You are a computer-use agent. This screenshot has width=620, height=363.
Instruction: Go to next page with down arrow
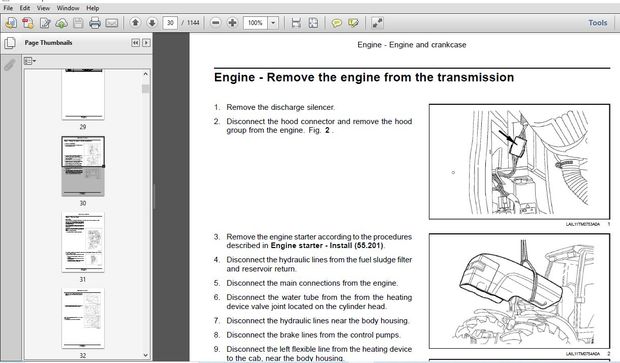click(152, 23)
